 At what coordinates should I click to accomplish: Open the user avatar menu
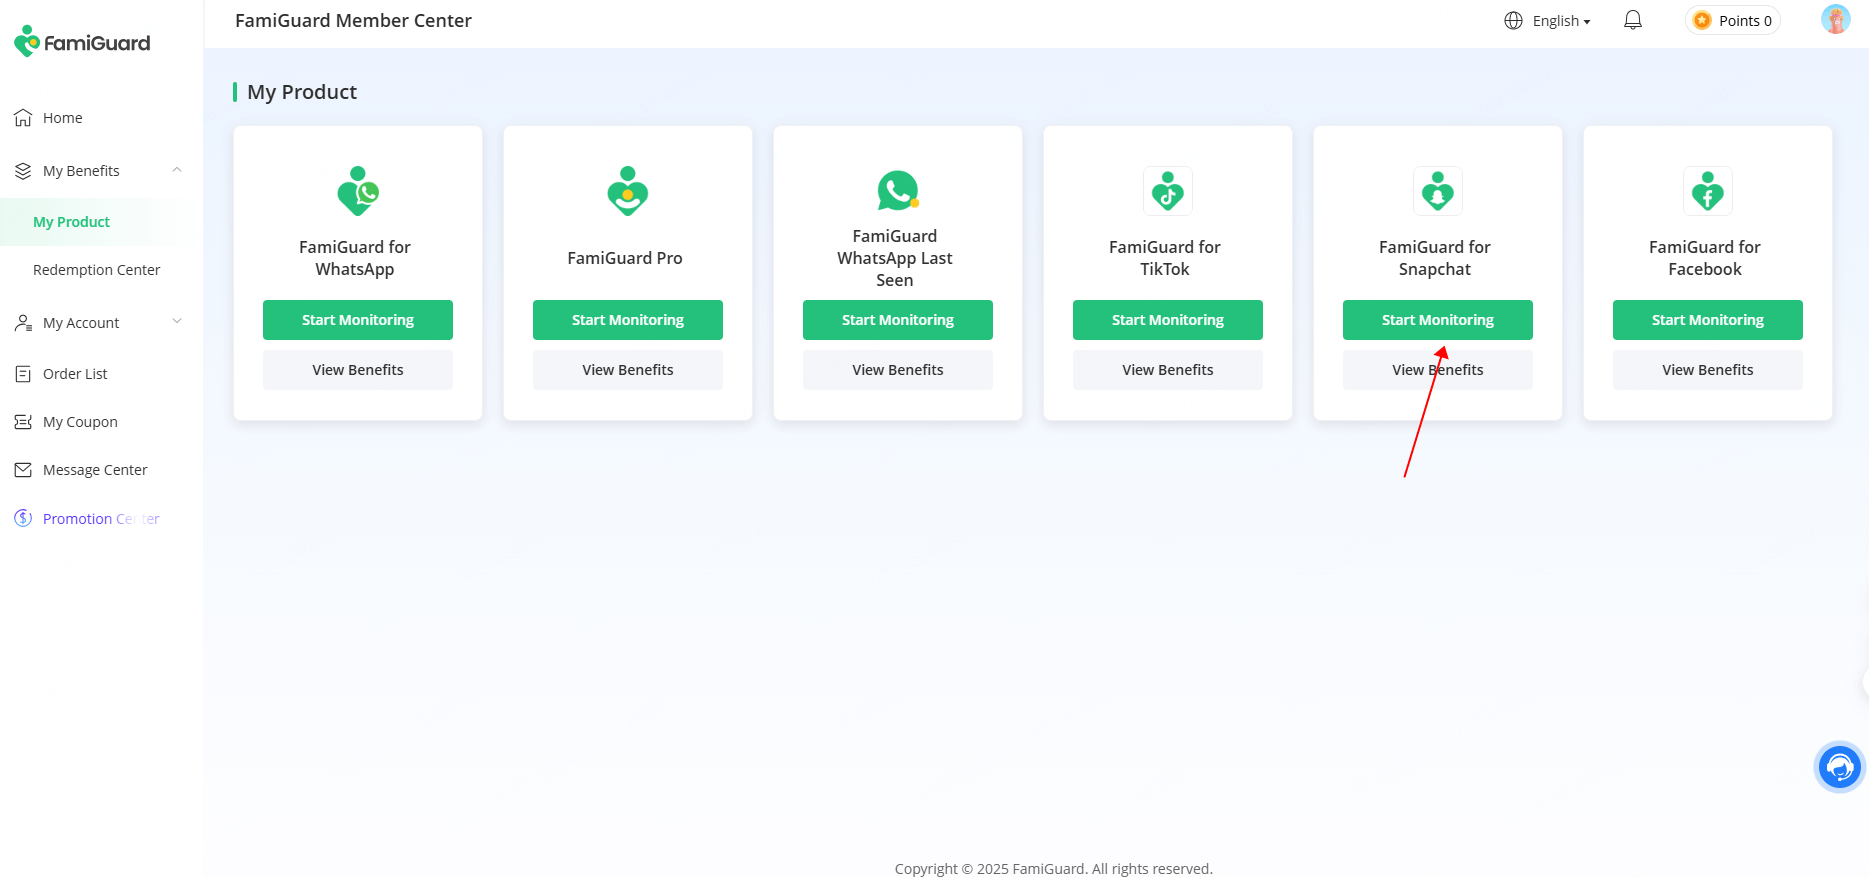pos(1835,20)
